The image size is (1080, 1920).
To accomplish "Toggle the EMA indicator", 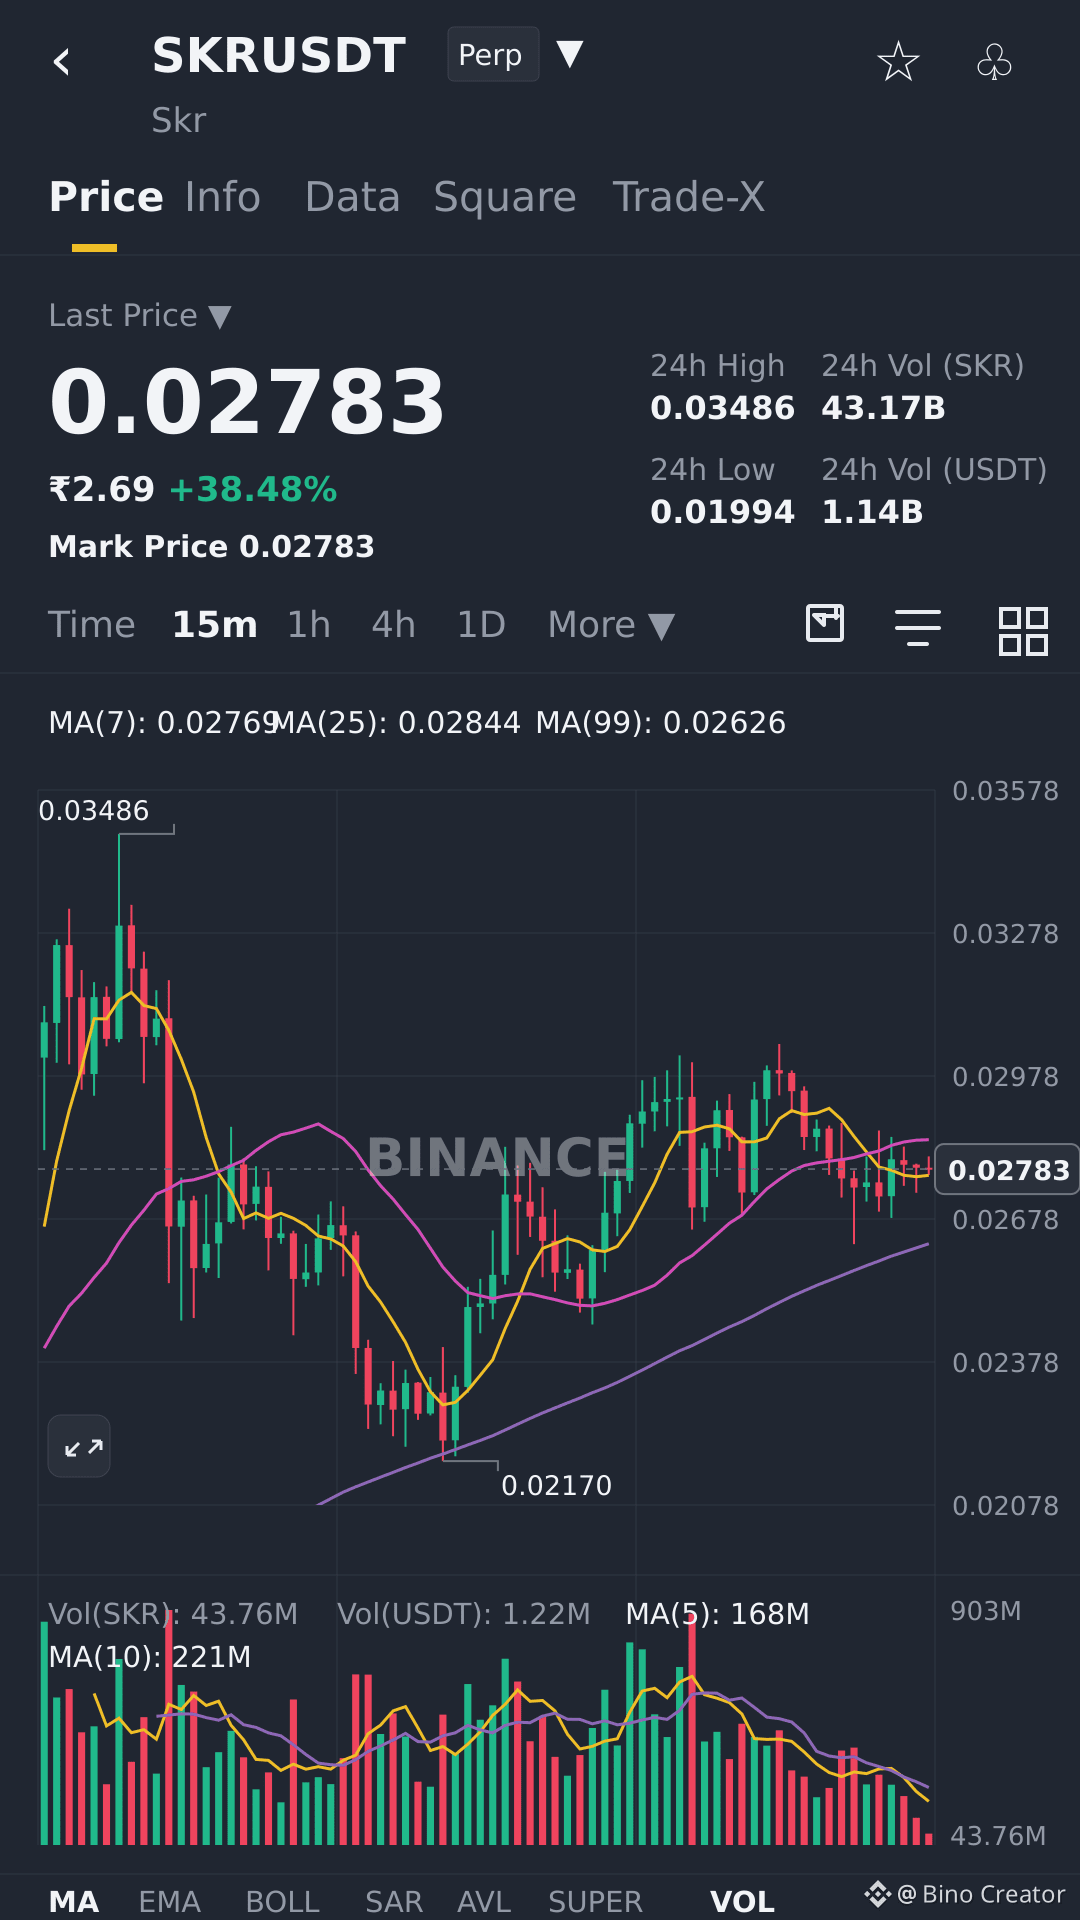I will pos(170,1901).
